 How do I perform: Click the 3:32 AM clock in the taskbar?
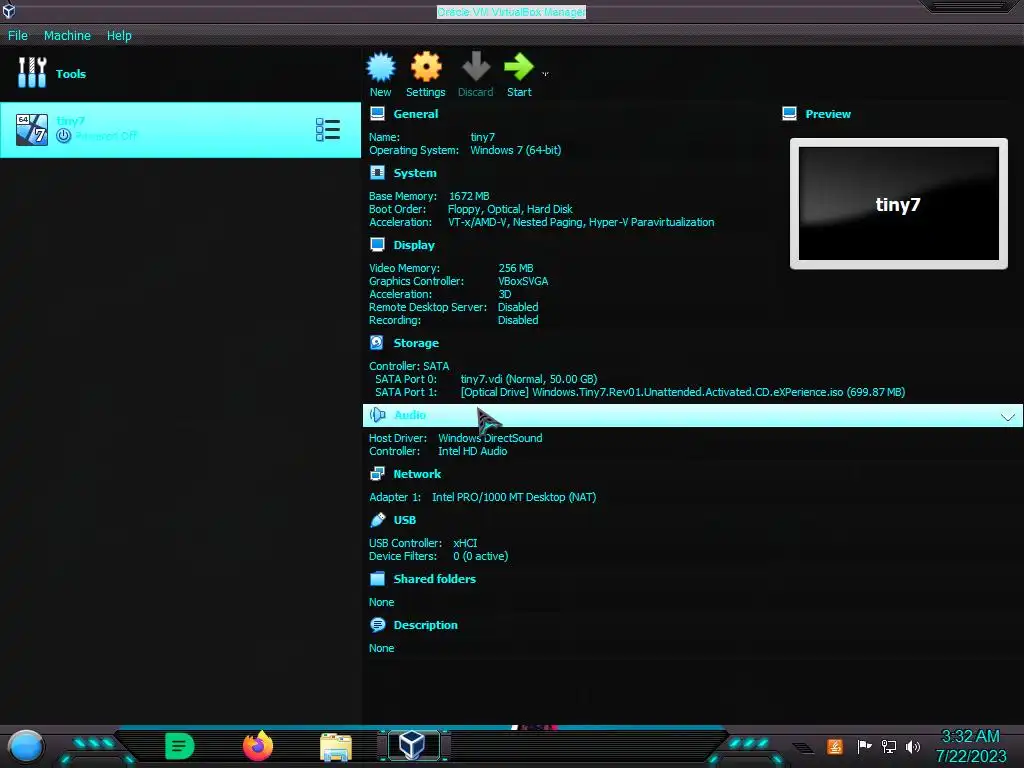[970, 736]
